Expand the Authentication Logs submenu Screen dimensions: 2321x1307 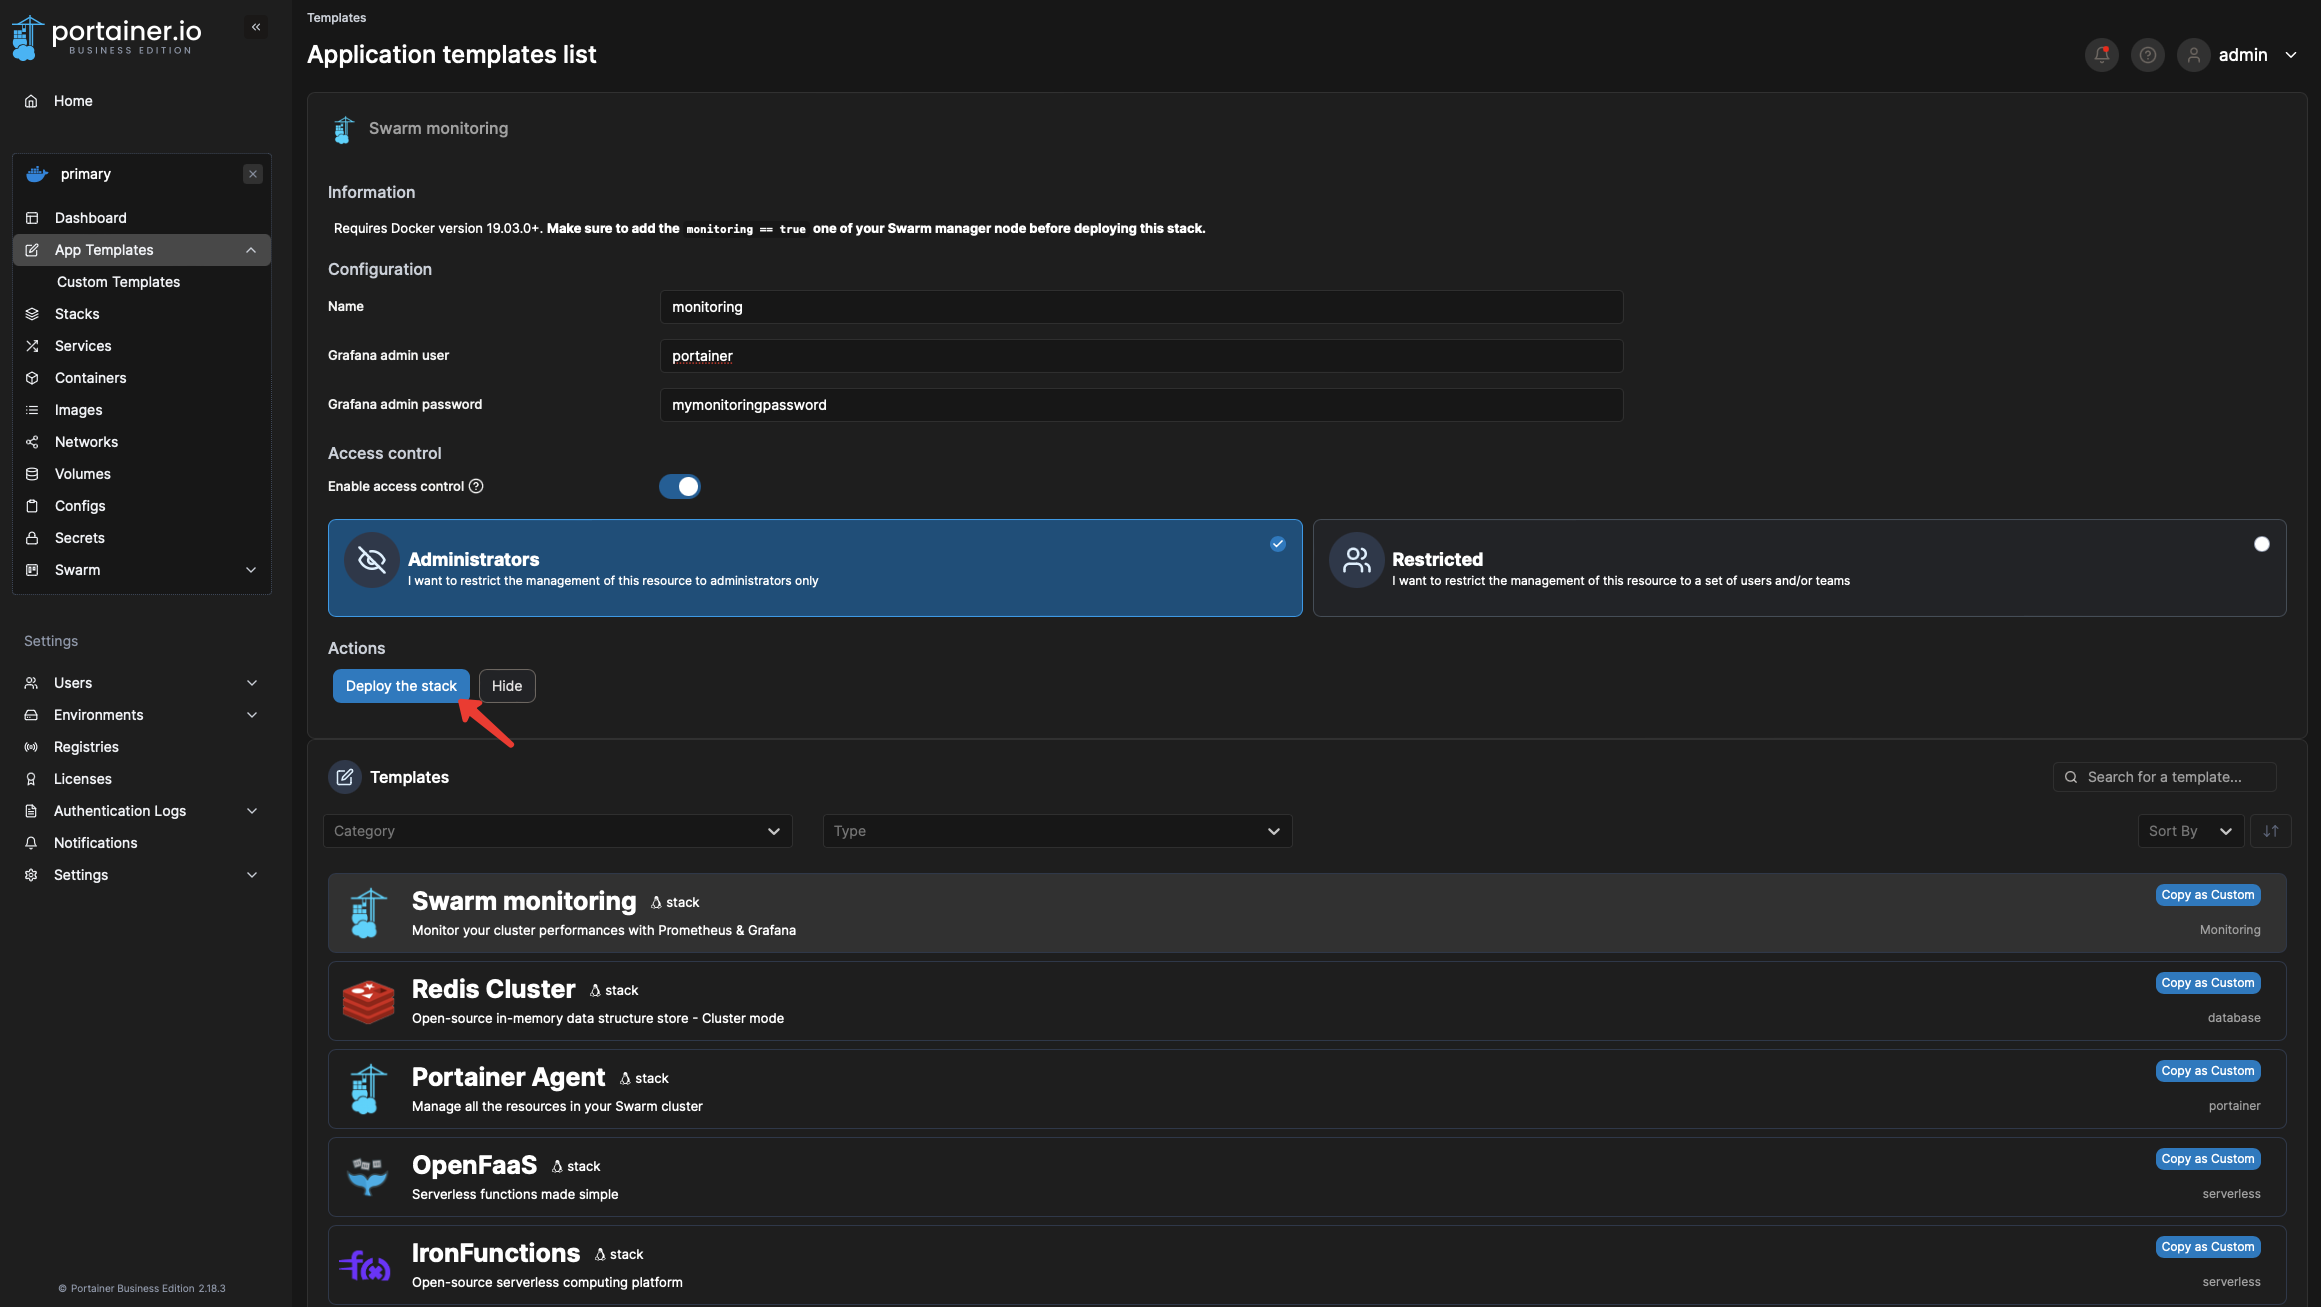pos(252,811)
